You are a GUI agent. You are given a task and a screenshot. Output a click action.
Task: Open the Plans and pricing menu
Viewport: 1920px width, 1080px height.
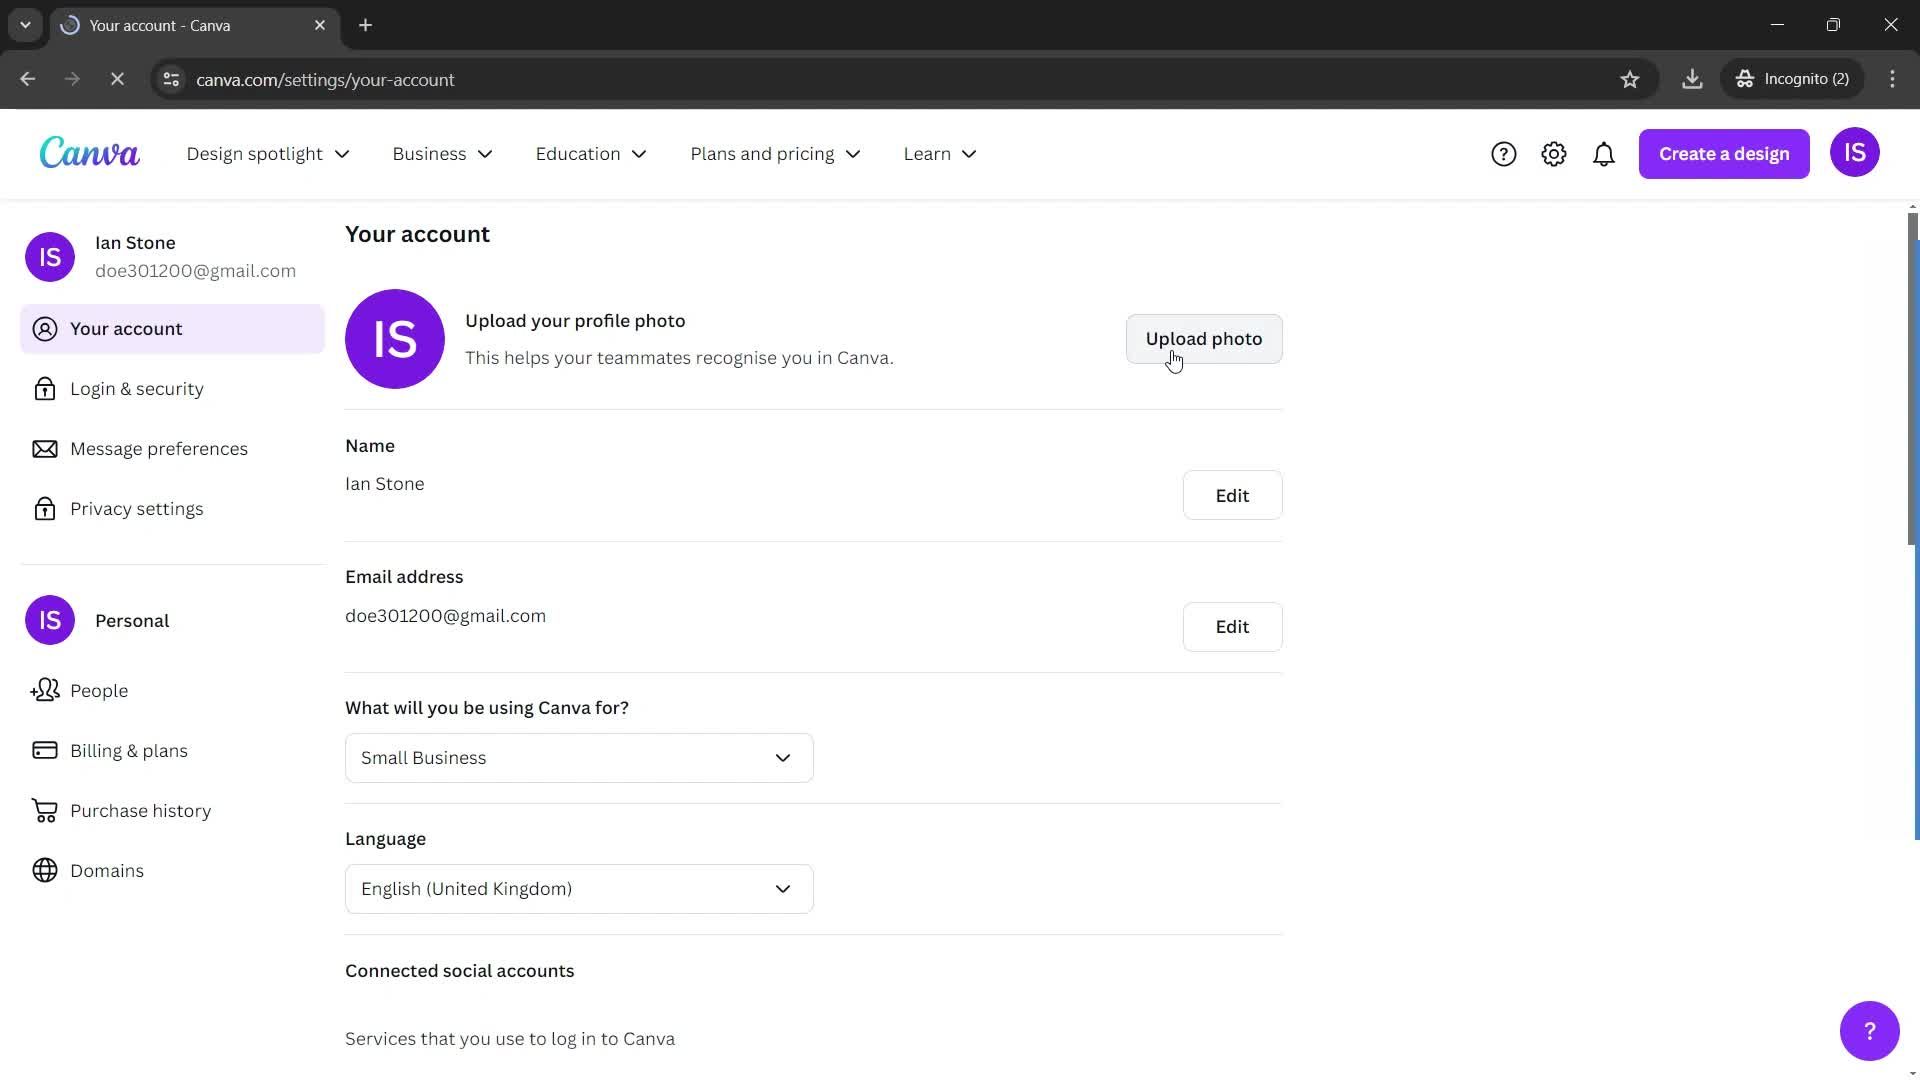[775, 153]
